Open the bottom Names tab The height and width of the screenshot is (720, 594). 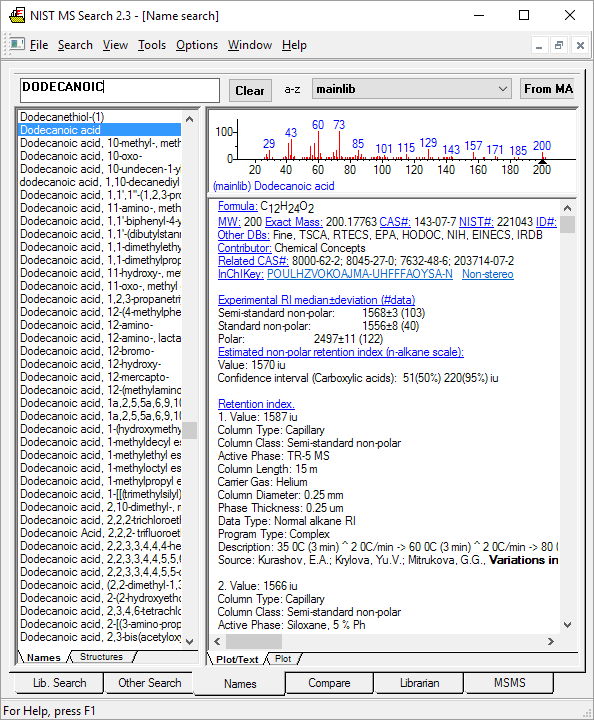pos(240,684)
